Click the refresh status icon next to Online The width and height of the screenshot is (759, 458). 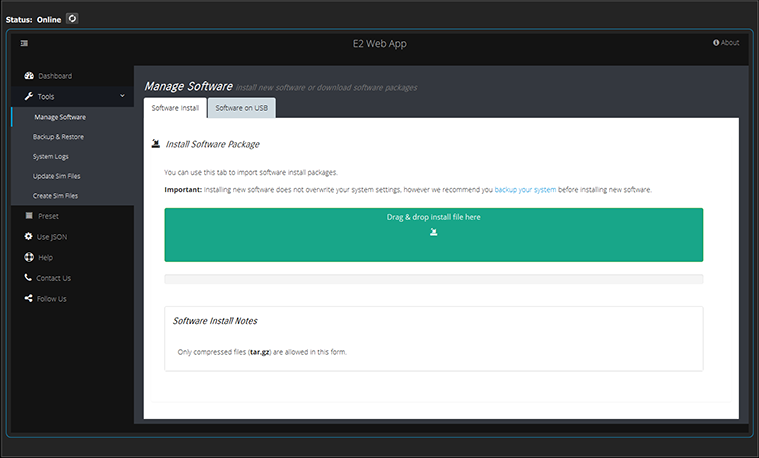(x=72, y=18)
